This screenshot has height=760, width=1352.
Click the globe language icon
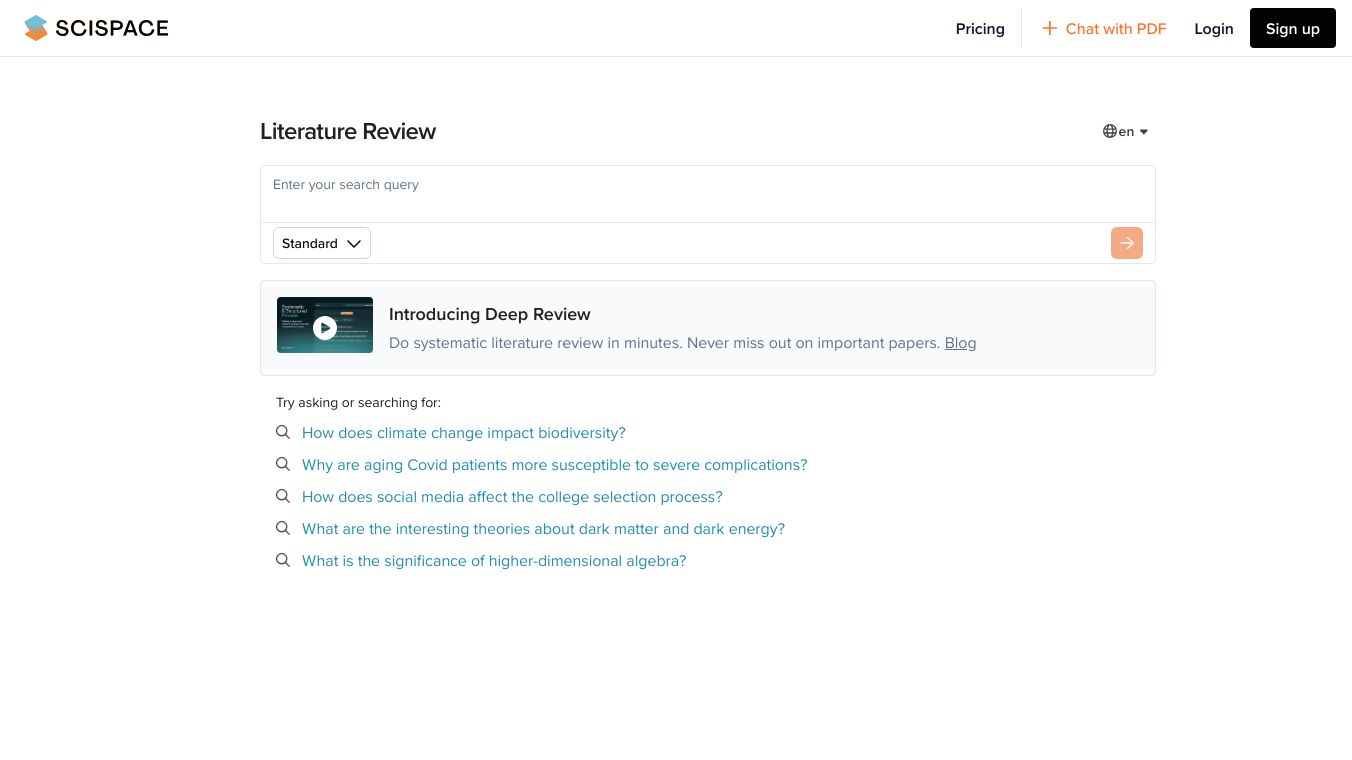(x=1109, y=131)
